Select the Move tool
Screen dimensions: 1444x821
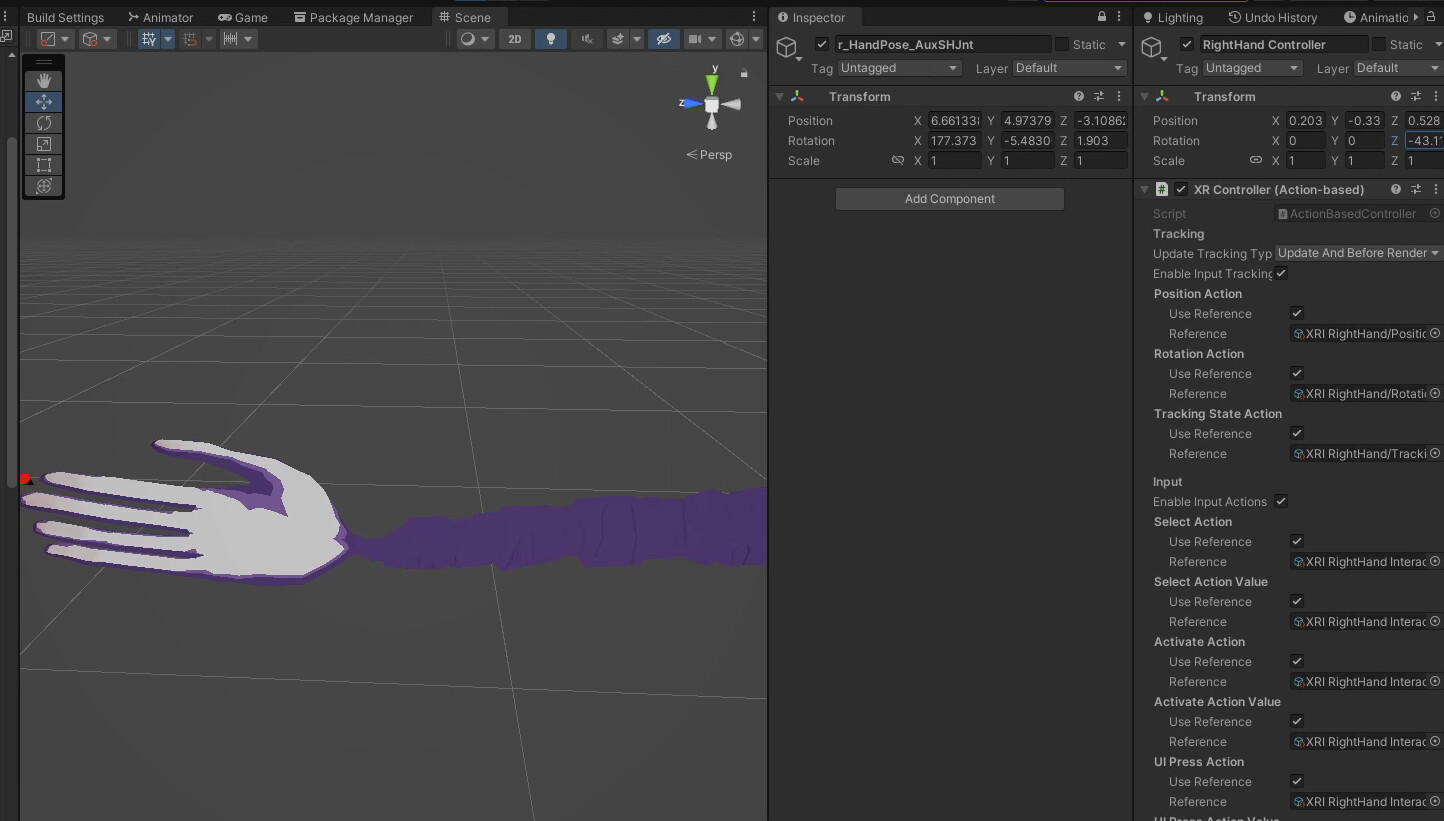43,101
